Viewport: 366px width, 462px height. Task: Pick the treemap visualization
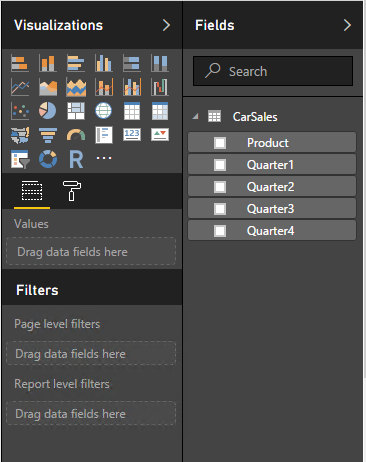pyautogui.click(x=76, y=111)
